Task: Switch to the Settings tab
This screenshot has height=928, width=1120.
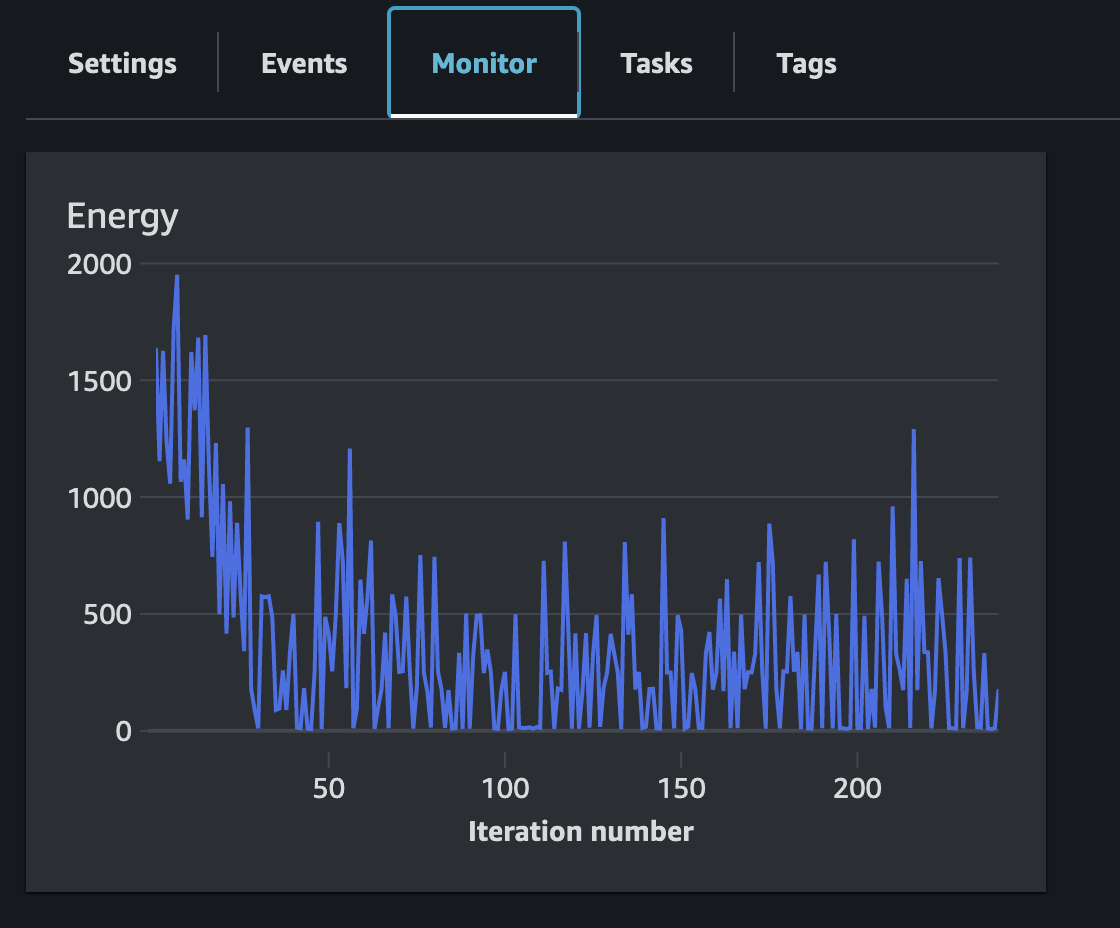Action: tap(121, 63)
